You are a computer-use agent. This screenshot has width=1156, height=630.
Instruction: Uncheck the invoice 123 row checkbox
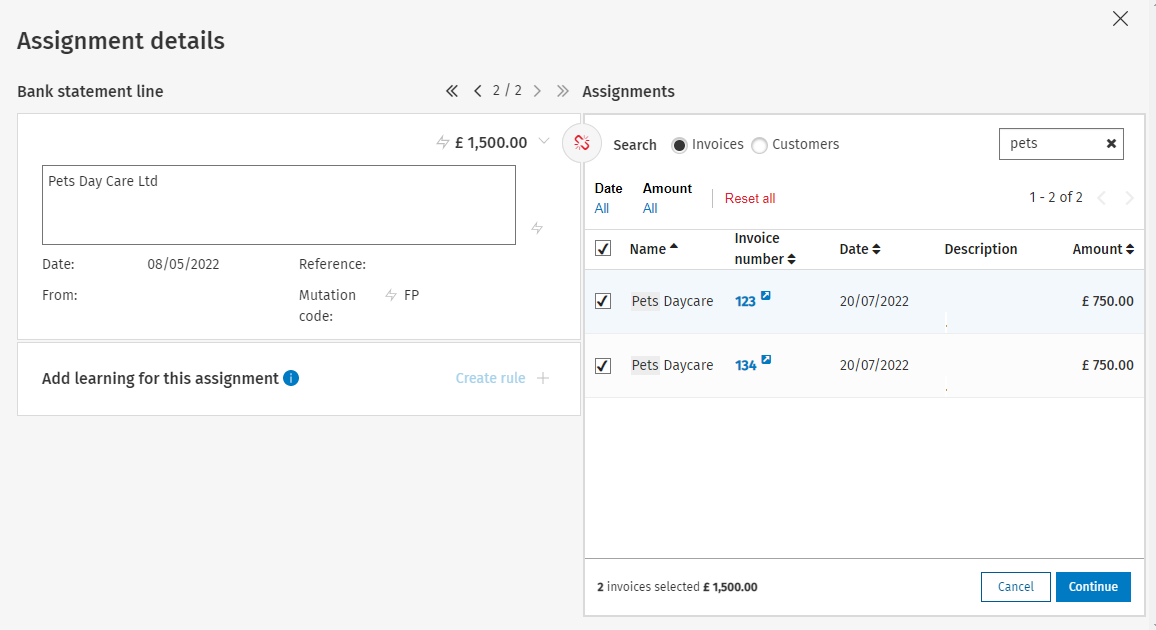tap(603, 301)
